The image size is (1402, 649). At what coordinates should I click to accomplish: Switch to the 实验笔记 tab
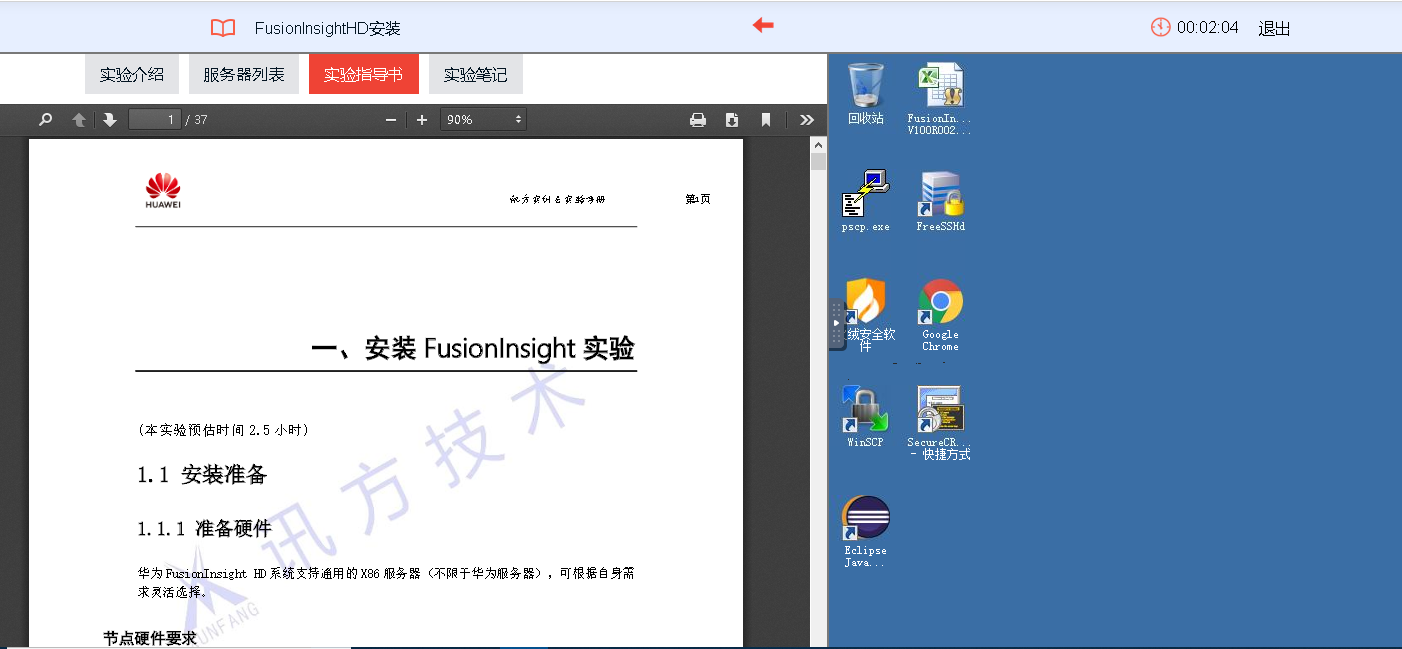[x=475, y=73]
